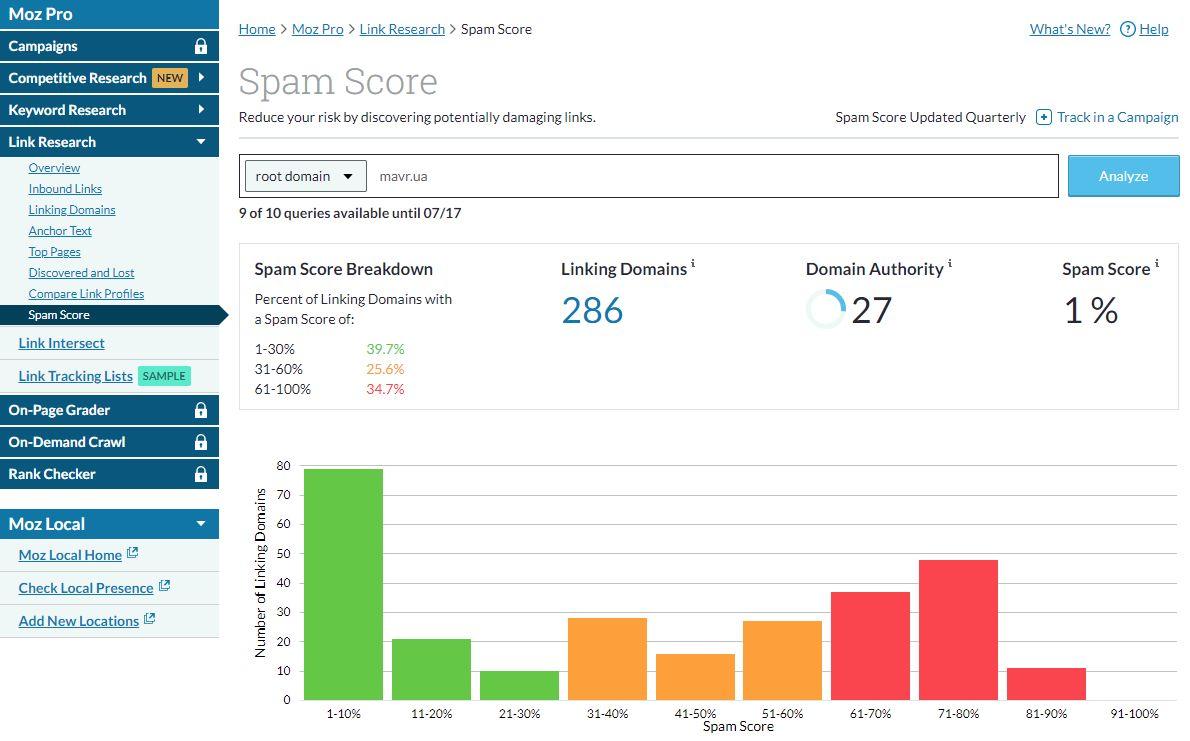The image size is (1190, 741).
Task: Click the green 1-10% chart bar
Action: pyautogui.click(x=343, y=585)
